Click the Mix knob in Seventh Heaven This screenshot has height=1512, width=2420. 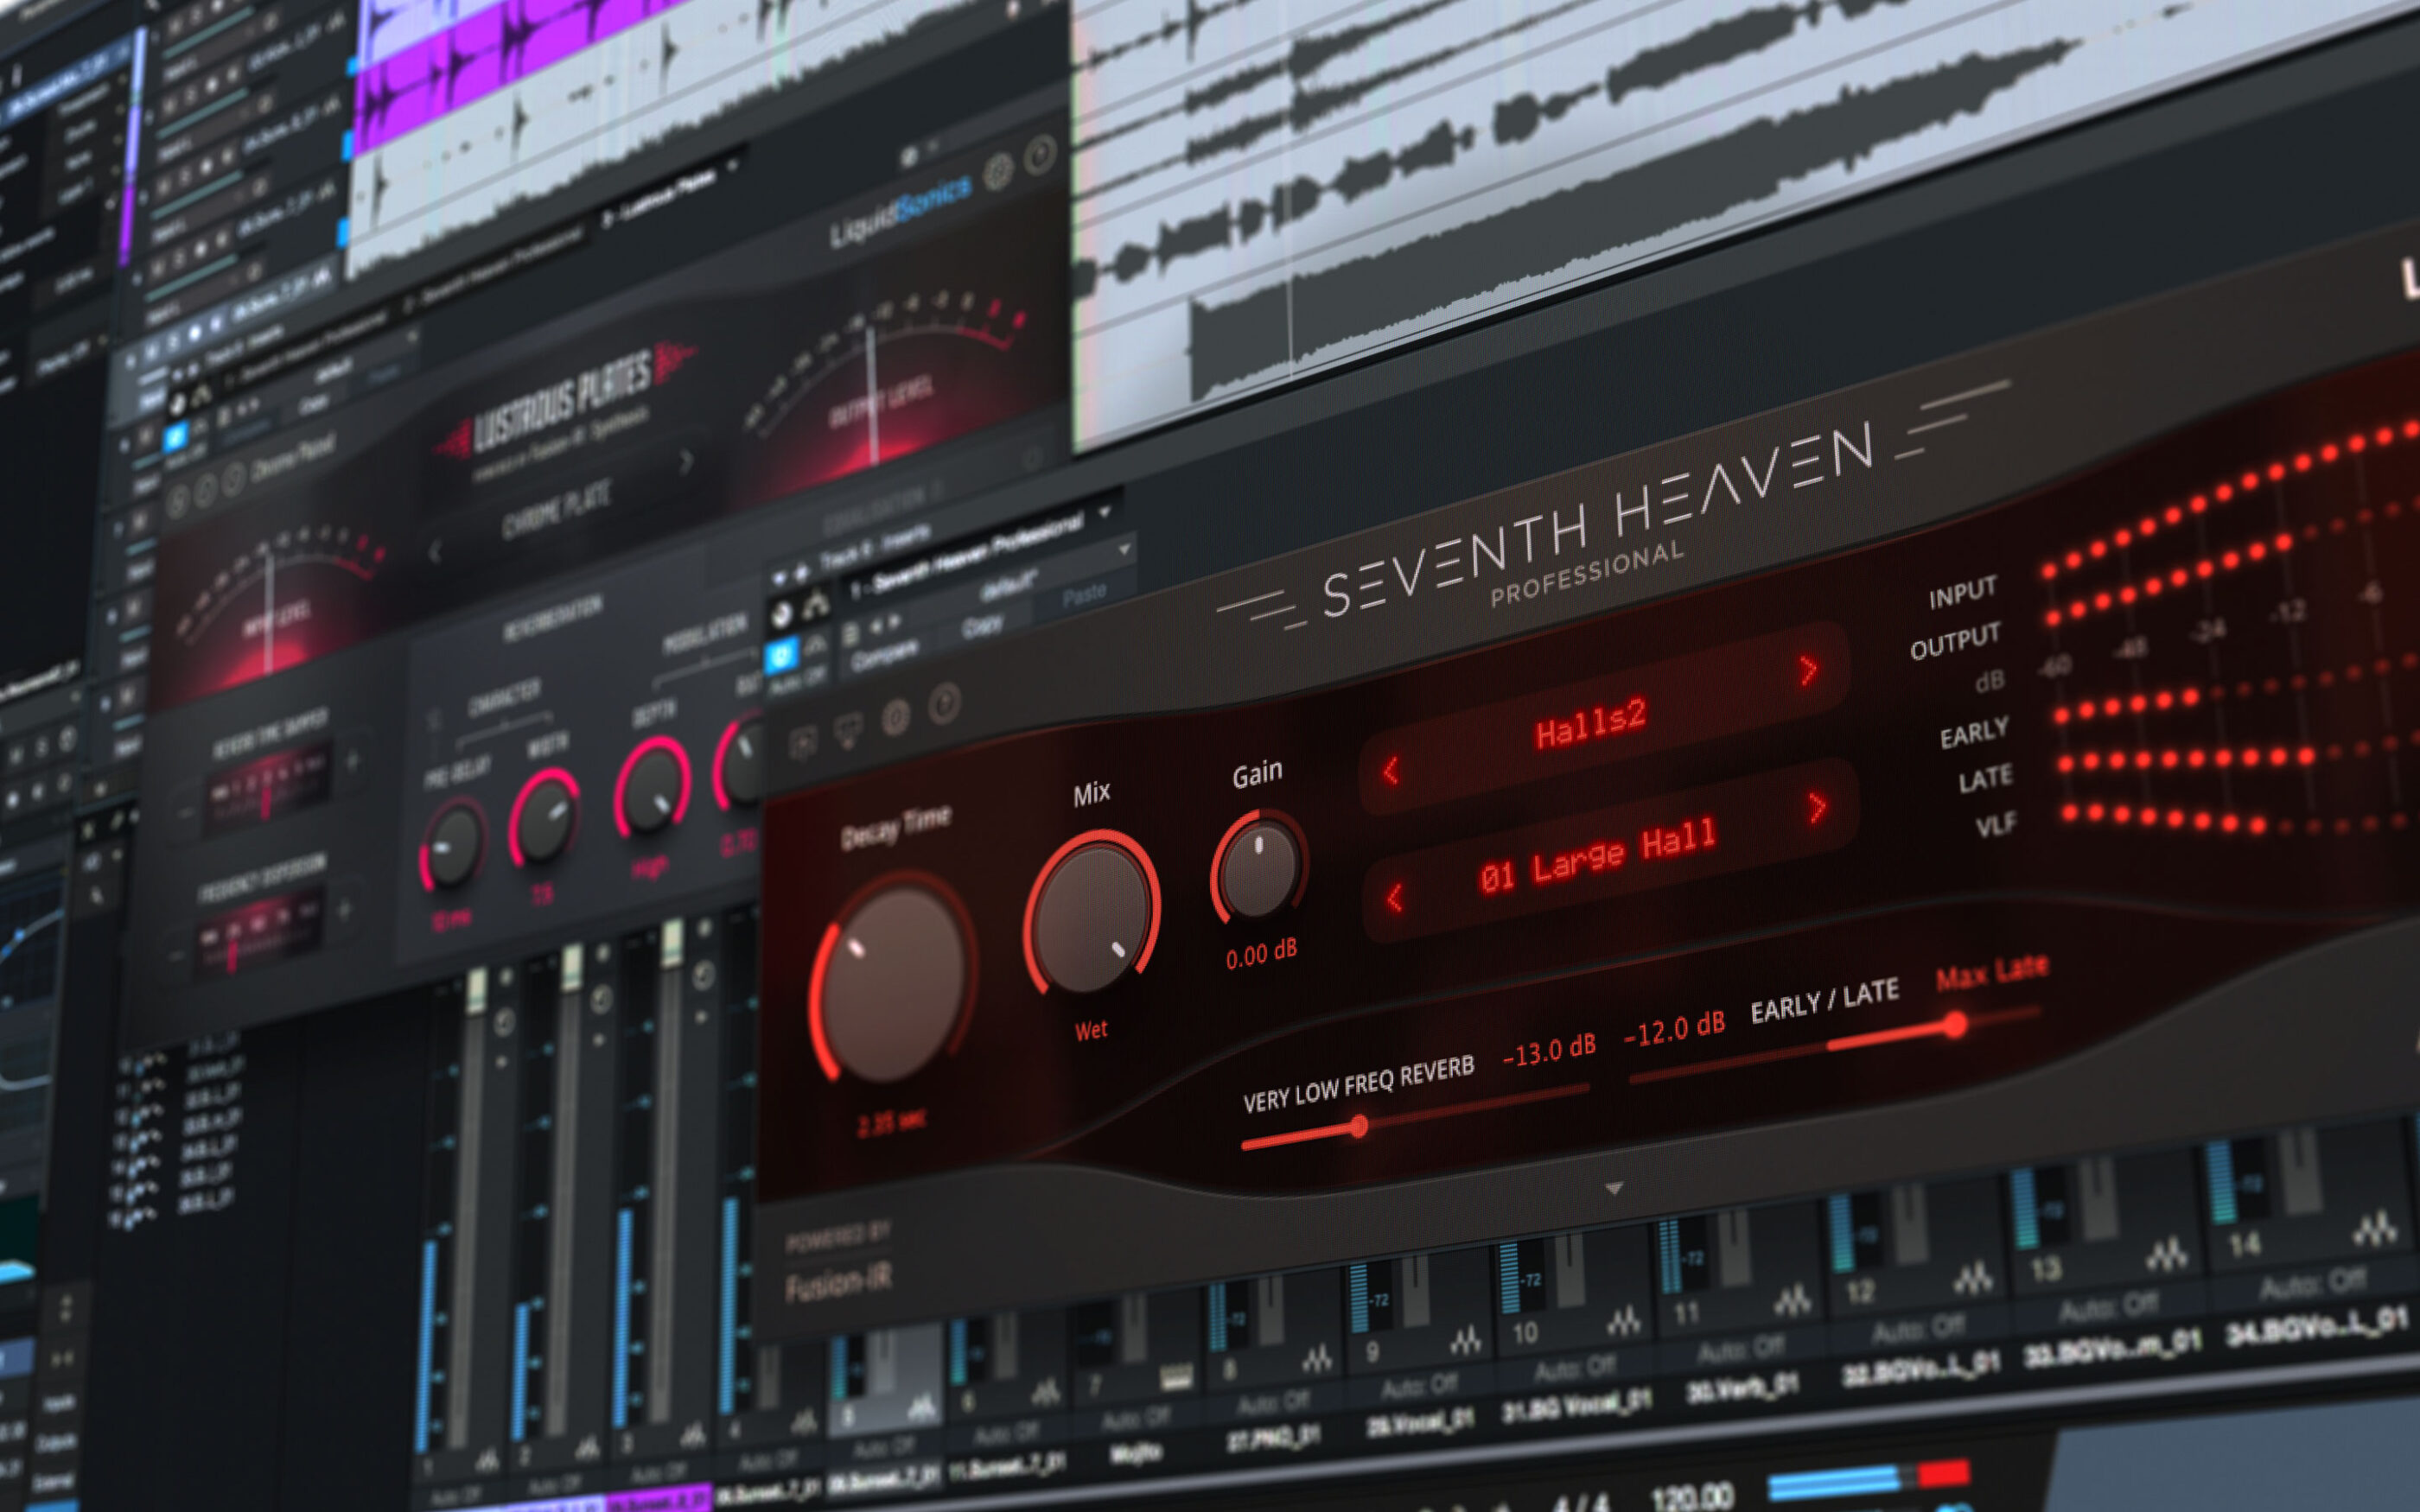point(1092,915)
